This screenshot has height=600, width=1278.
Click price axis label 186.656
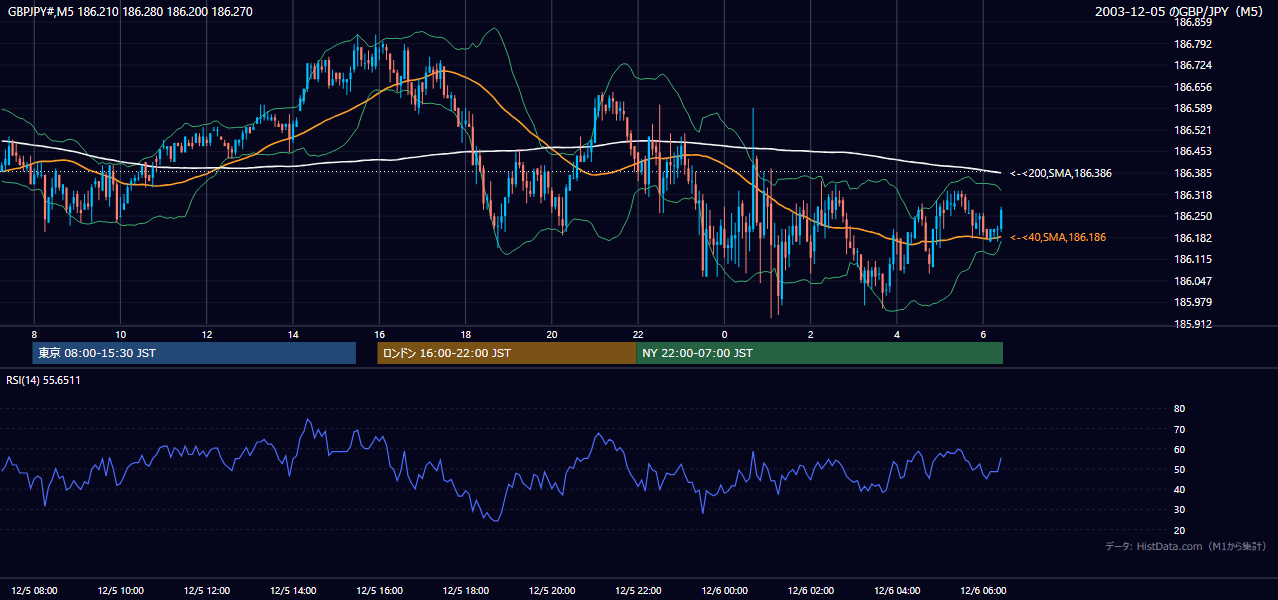click(1195, 87)
